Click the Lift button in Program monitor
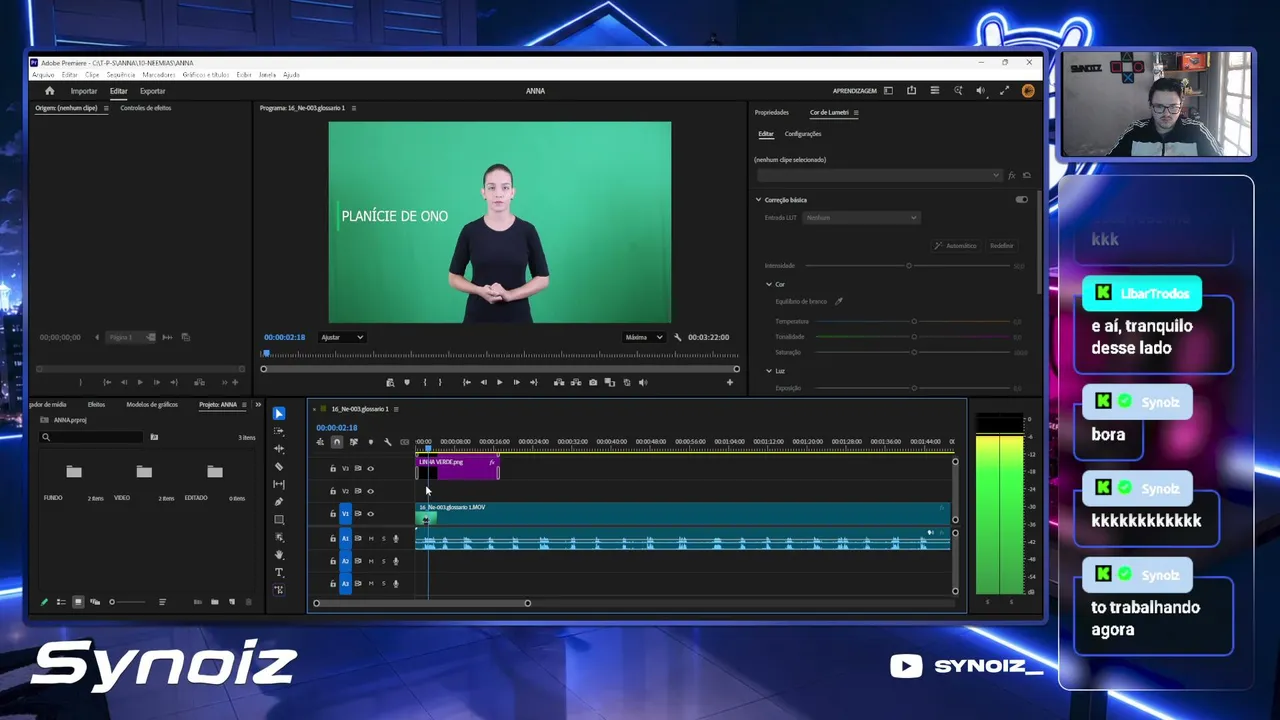The height and width of the screenshot is (720, 1280). tap(559, 382)
